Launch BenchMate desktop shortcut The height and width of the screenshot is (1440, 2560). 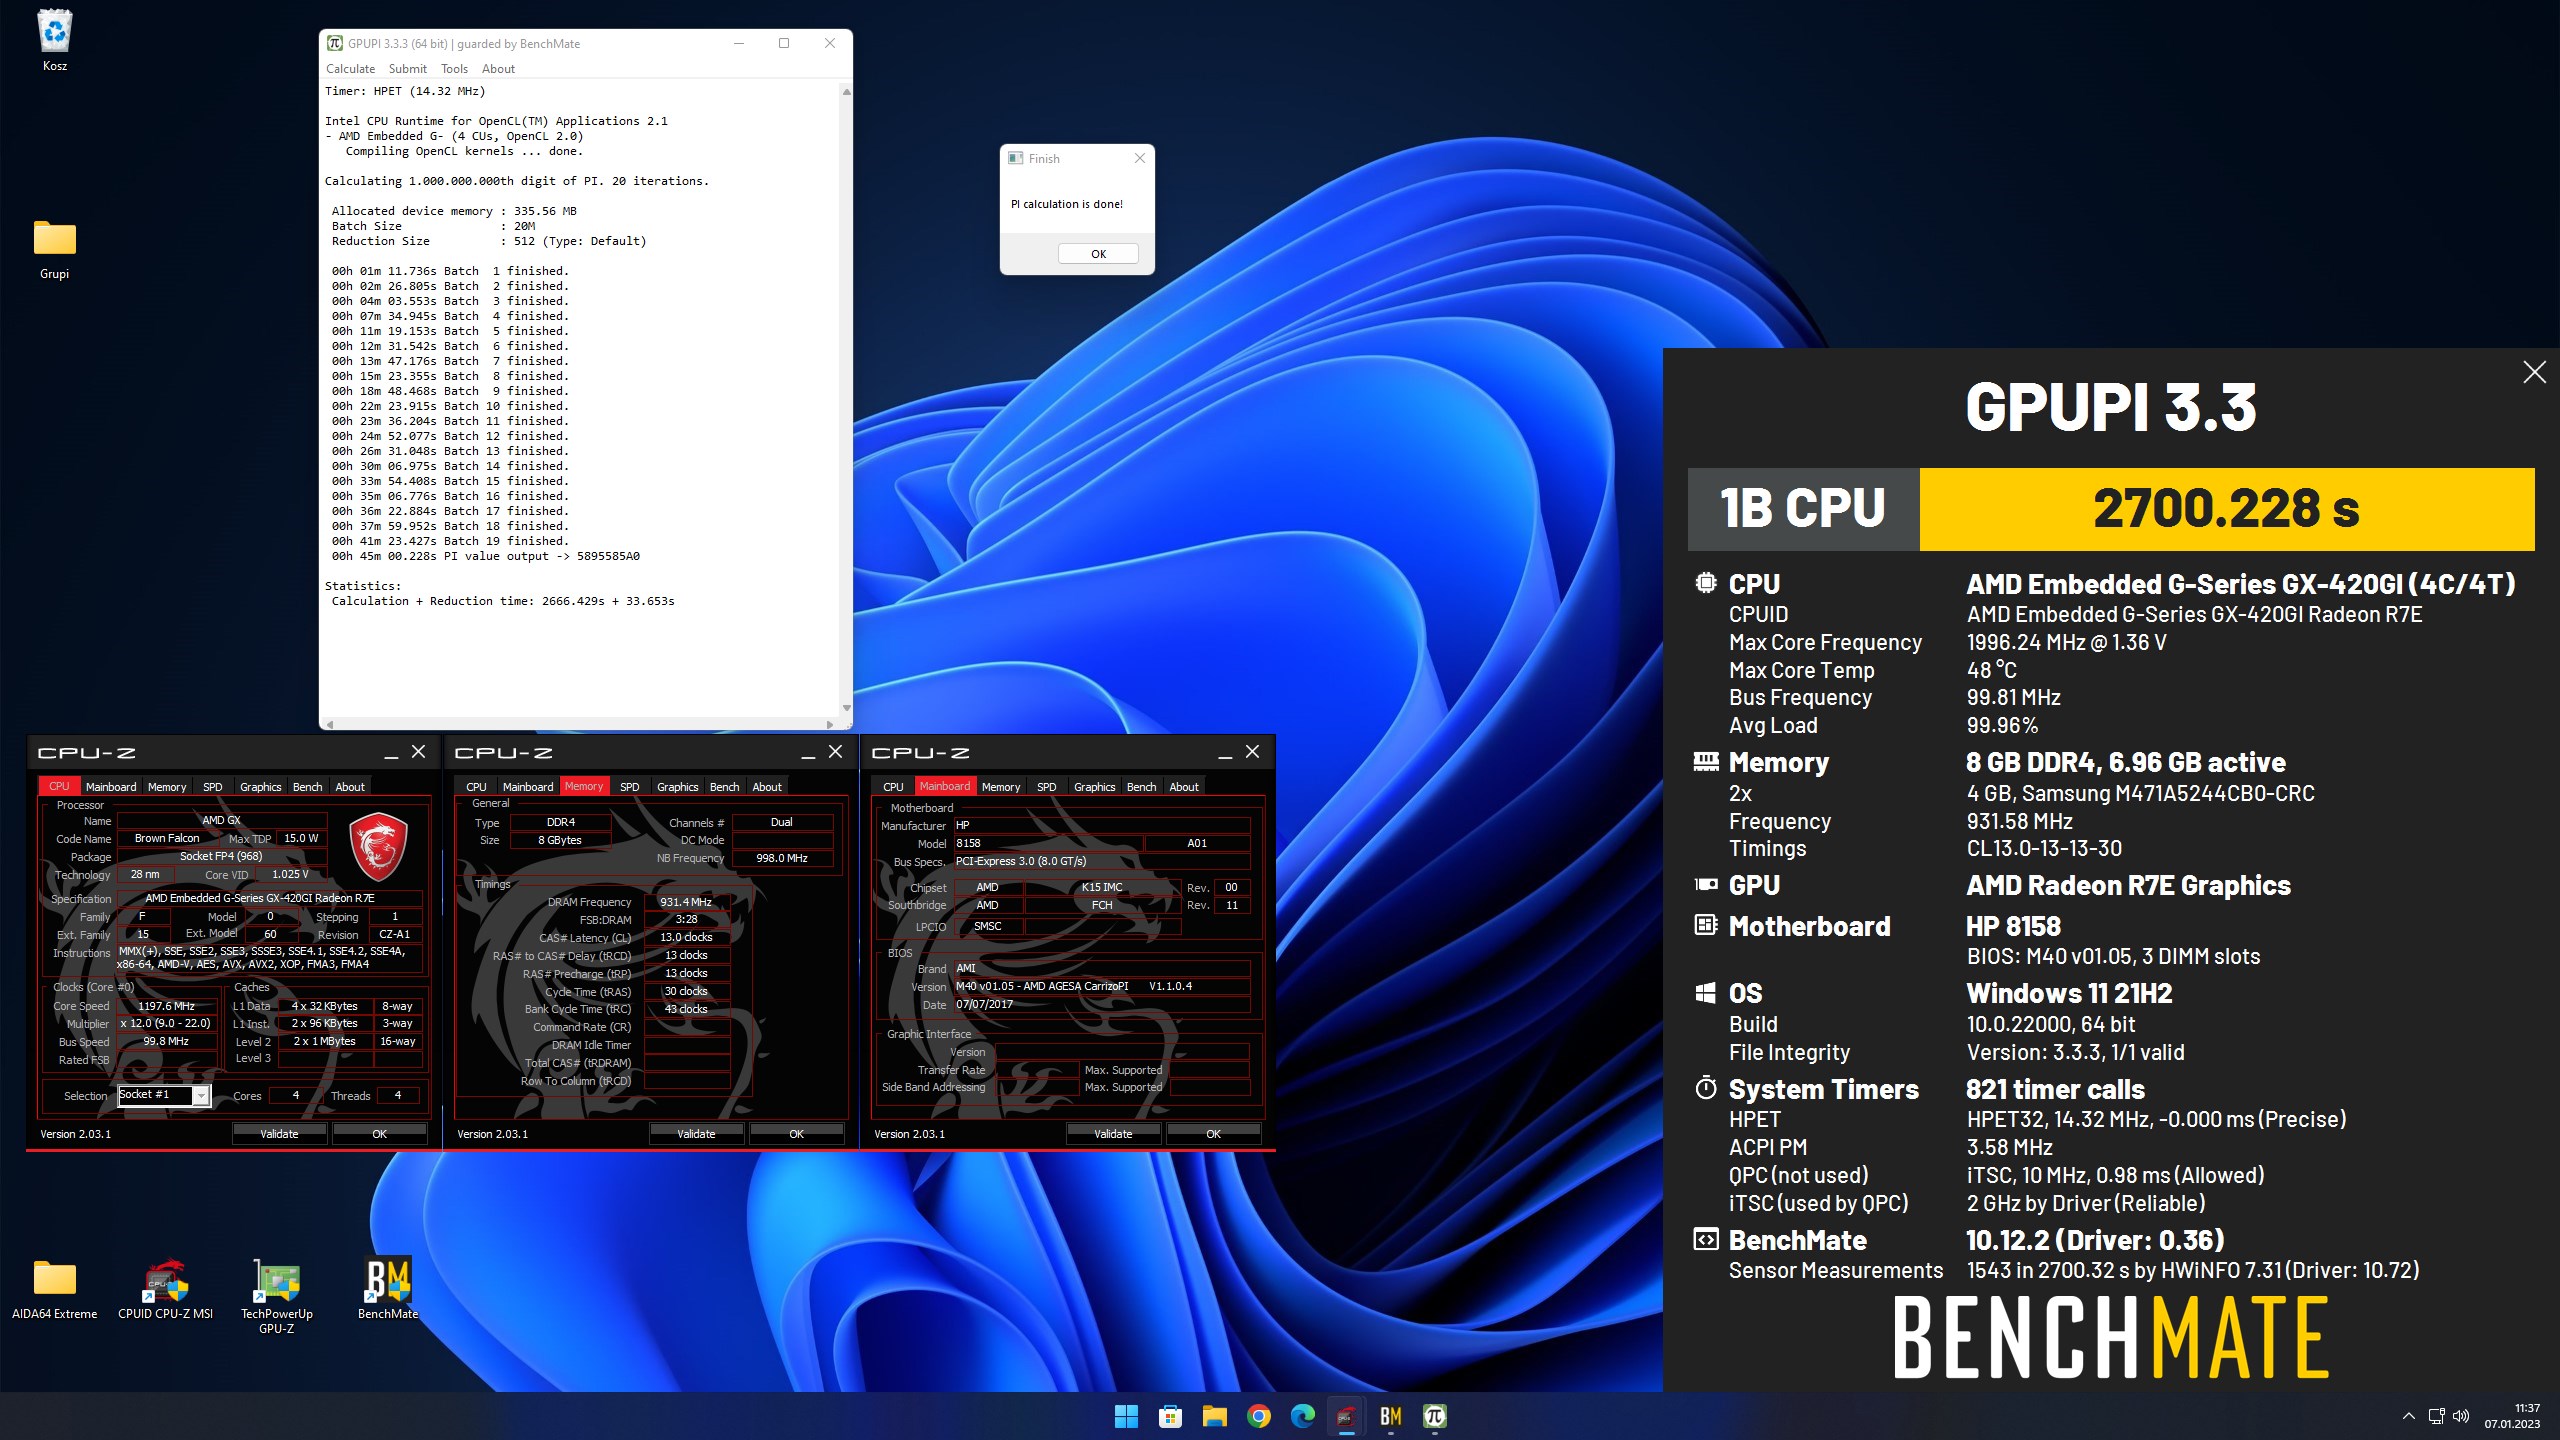tap(388, 1288)
